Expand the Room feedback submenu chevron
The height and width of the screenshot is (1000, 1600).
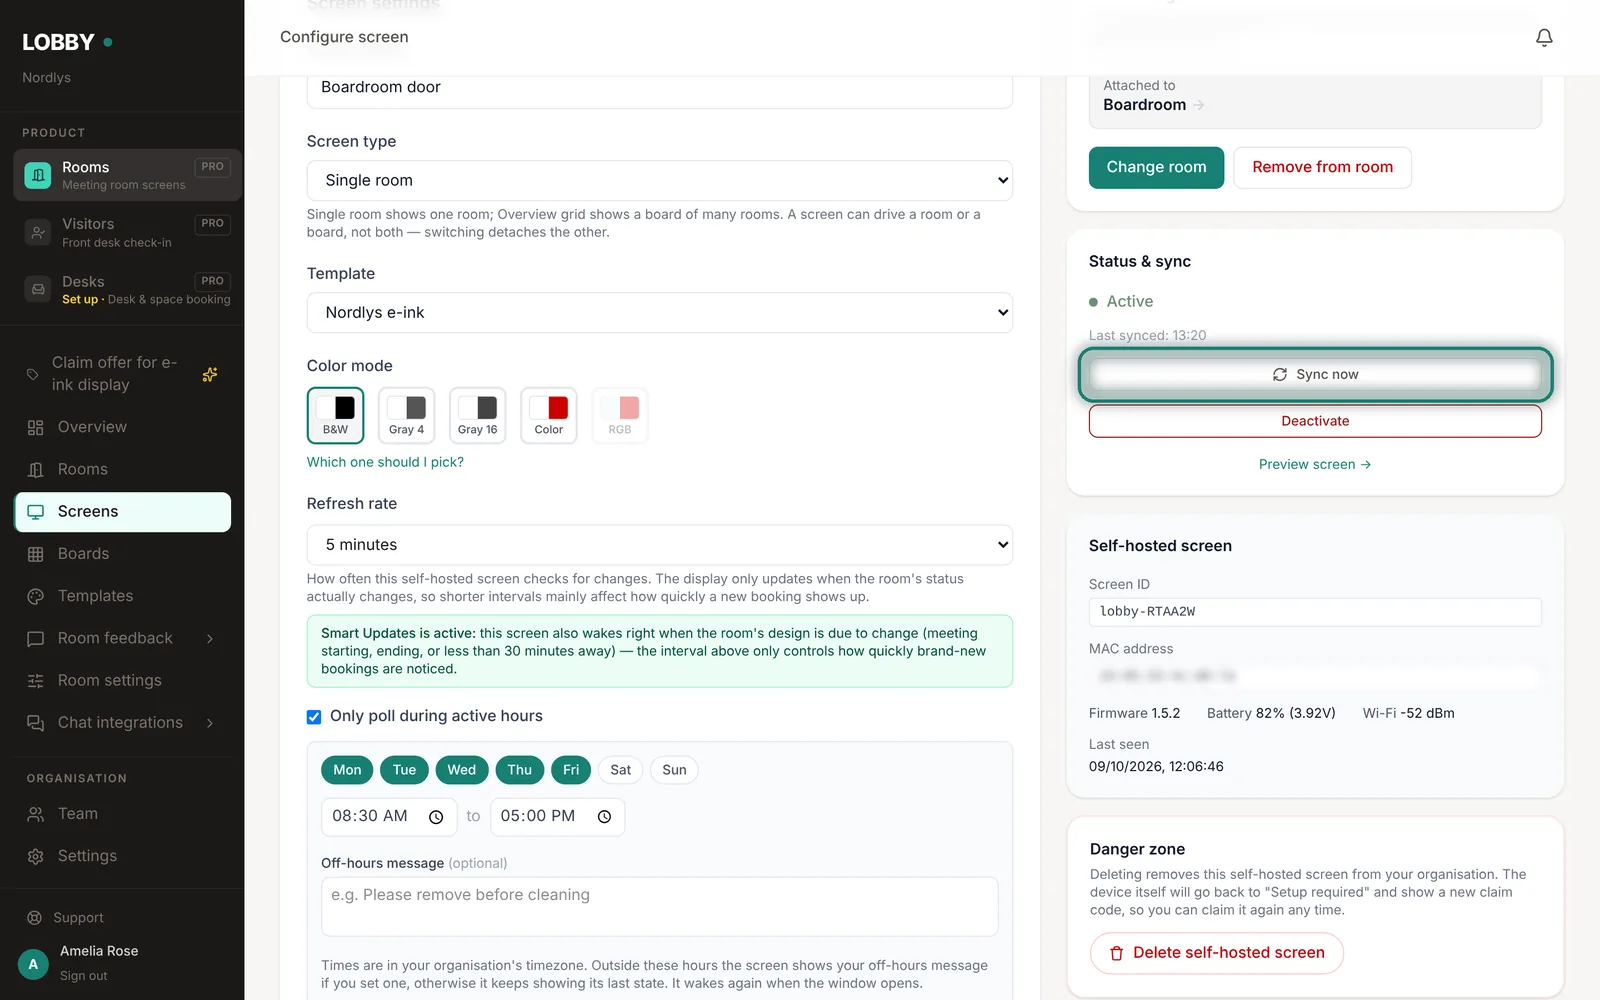(x=210, y=639)
